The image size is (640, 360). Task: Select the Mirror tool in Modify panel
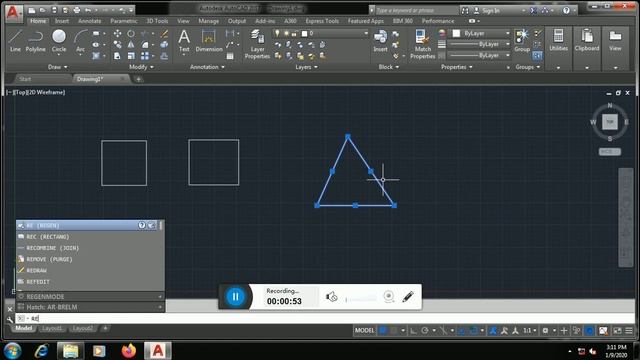[x=131, y=44]
